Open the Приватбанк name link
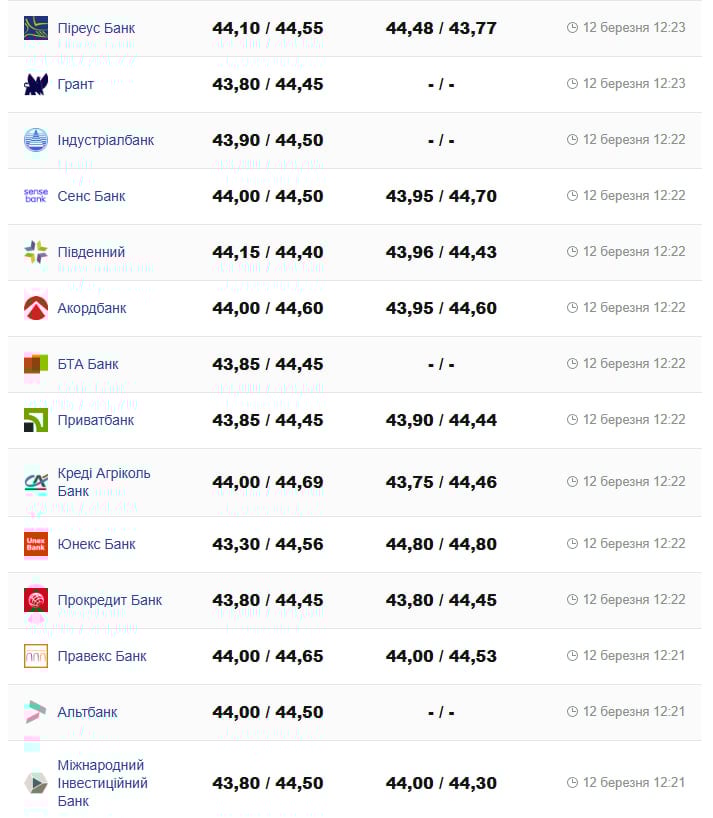 coord(96,420)
